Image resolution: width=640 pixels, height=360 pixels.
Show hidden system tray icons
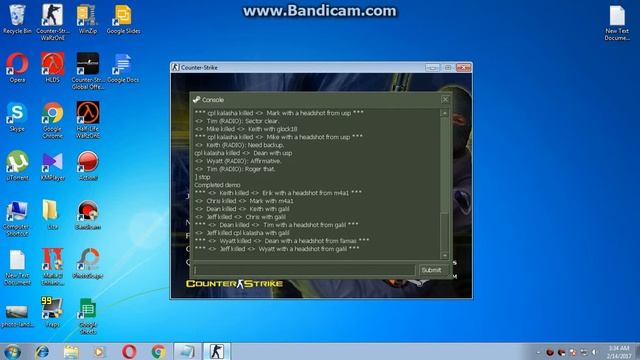[538, 352]
